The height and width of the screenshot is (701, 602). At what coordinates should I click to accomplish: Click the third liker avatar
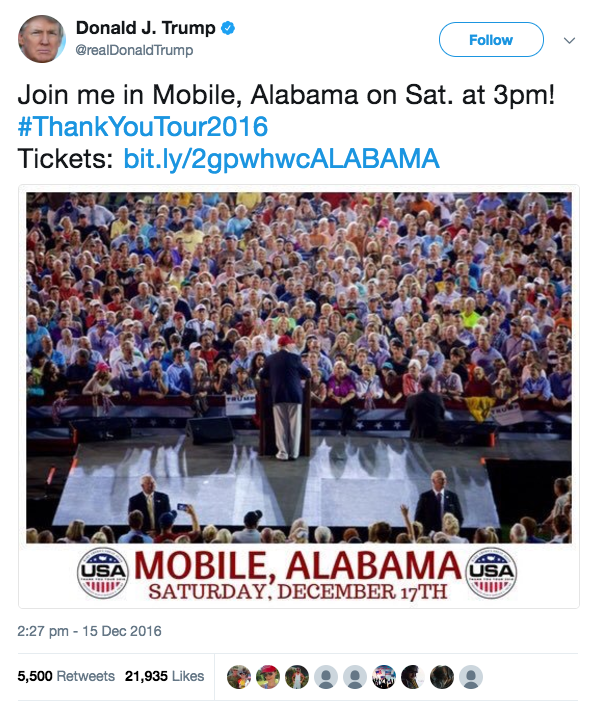pos(296,677)
